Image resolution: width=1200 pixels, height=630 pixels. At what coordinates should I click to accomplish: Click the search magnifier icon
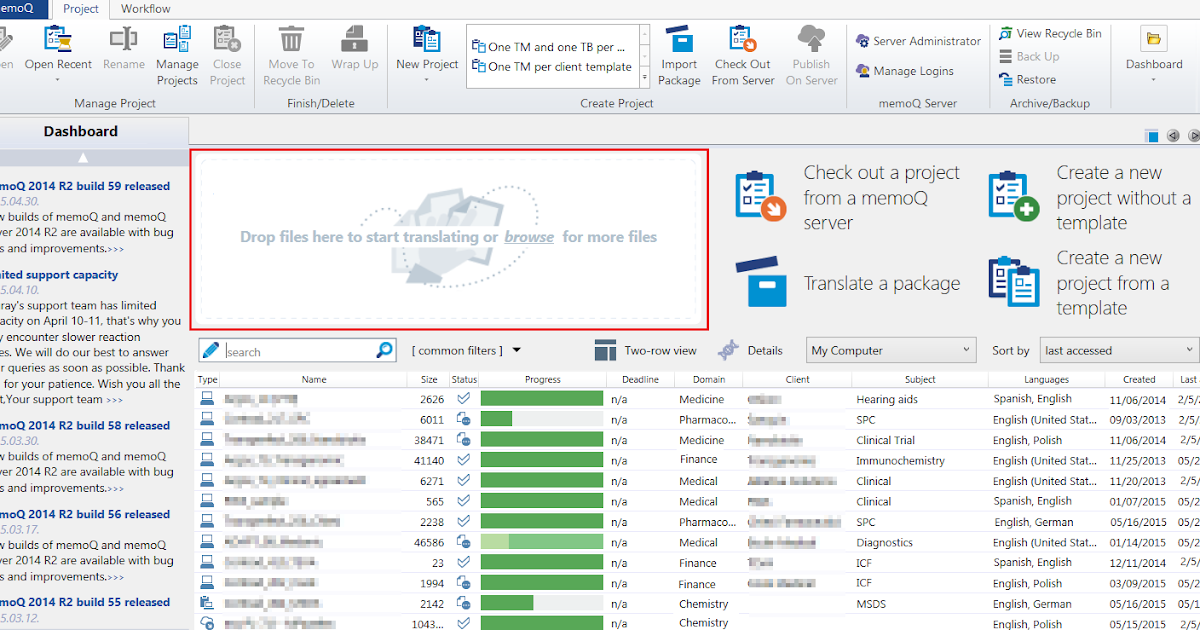tap(385, 350)
